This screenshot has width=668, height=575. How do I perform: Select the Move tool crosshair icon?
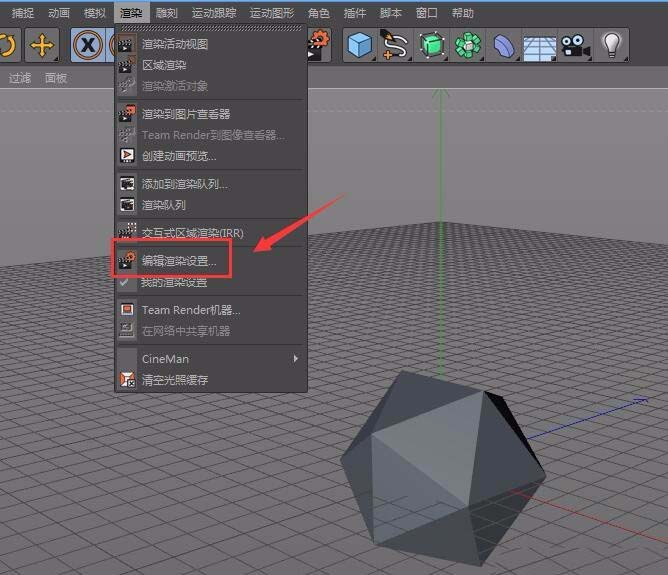coord(42,45)
